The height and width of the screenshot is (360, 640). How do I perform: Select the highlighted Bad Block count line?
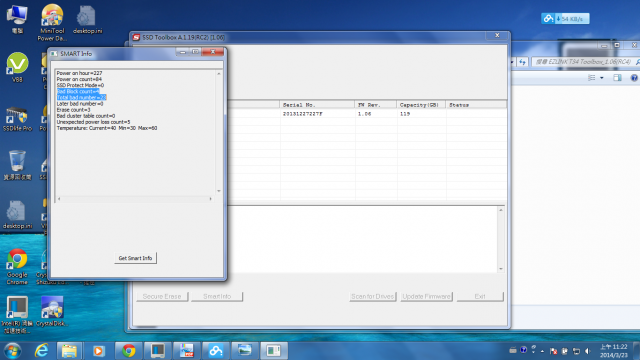pos(78,91)
